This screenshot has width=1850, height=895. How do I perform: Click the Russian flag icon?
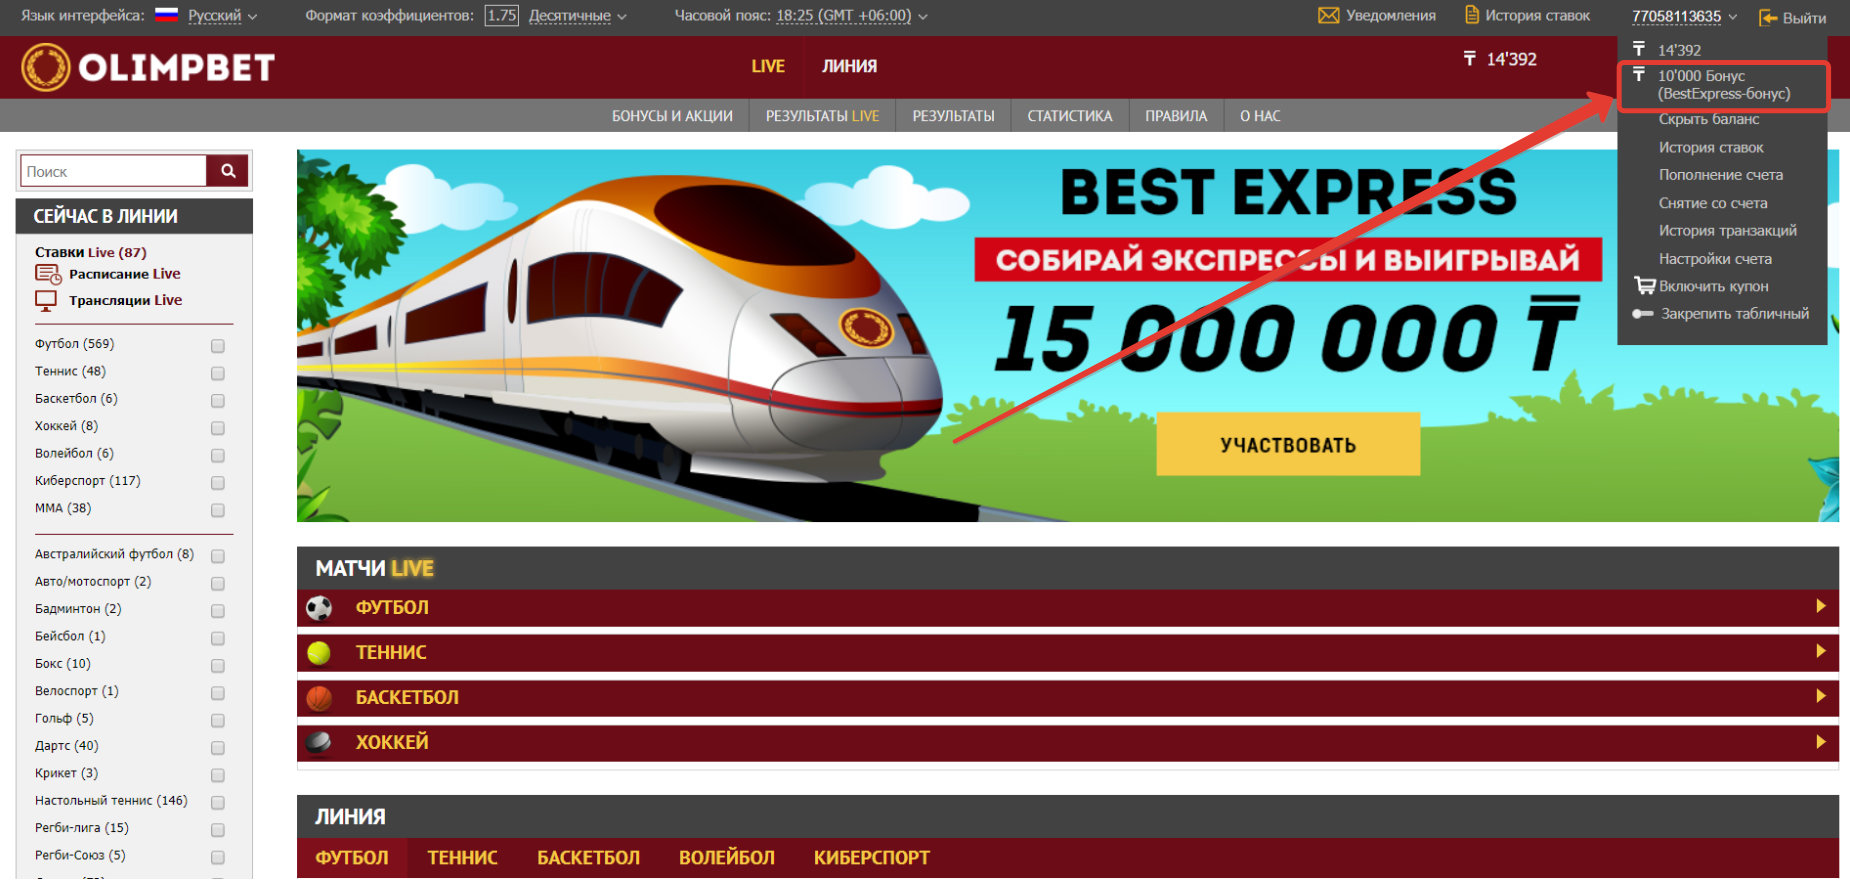[166, 15]
